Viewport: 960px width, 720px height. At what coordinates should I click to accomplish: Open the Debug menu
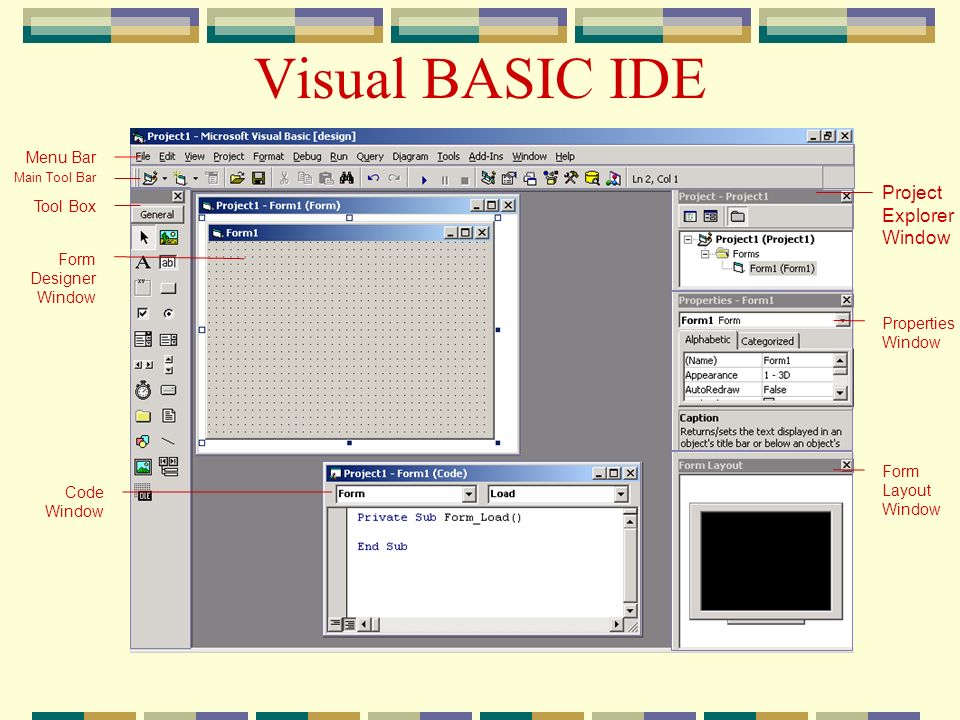click(x=307, y=156)
